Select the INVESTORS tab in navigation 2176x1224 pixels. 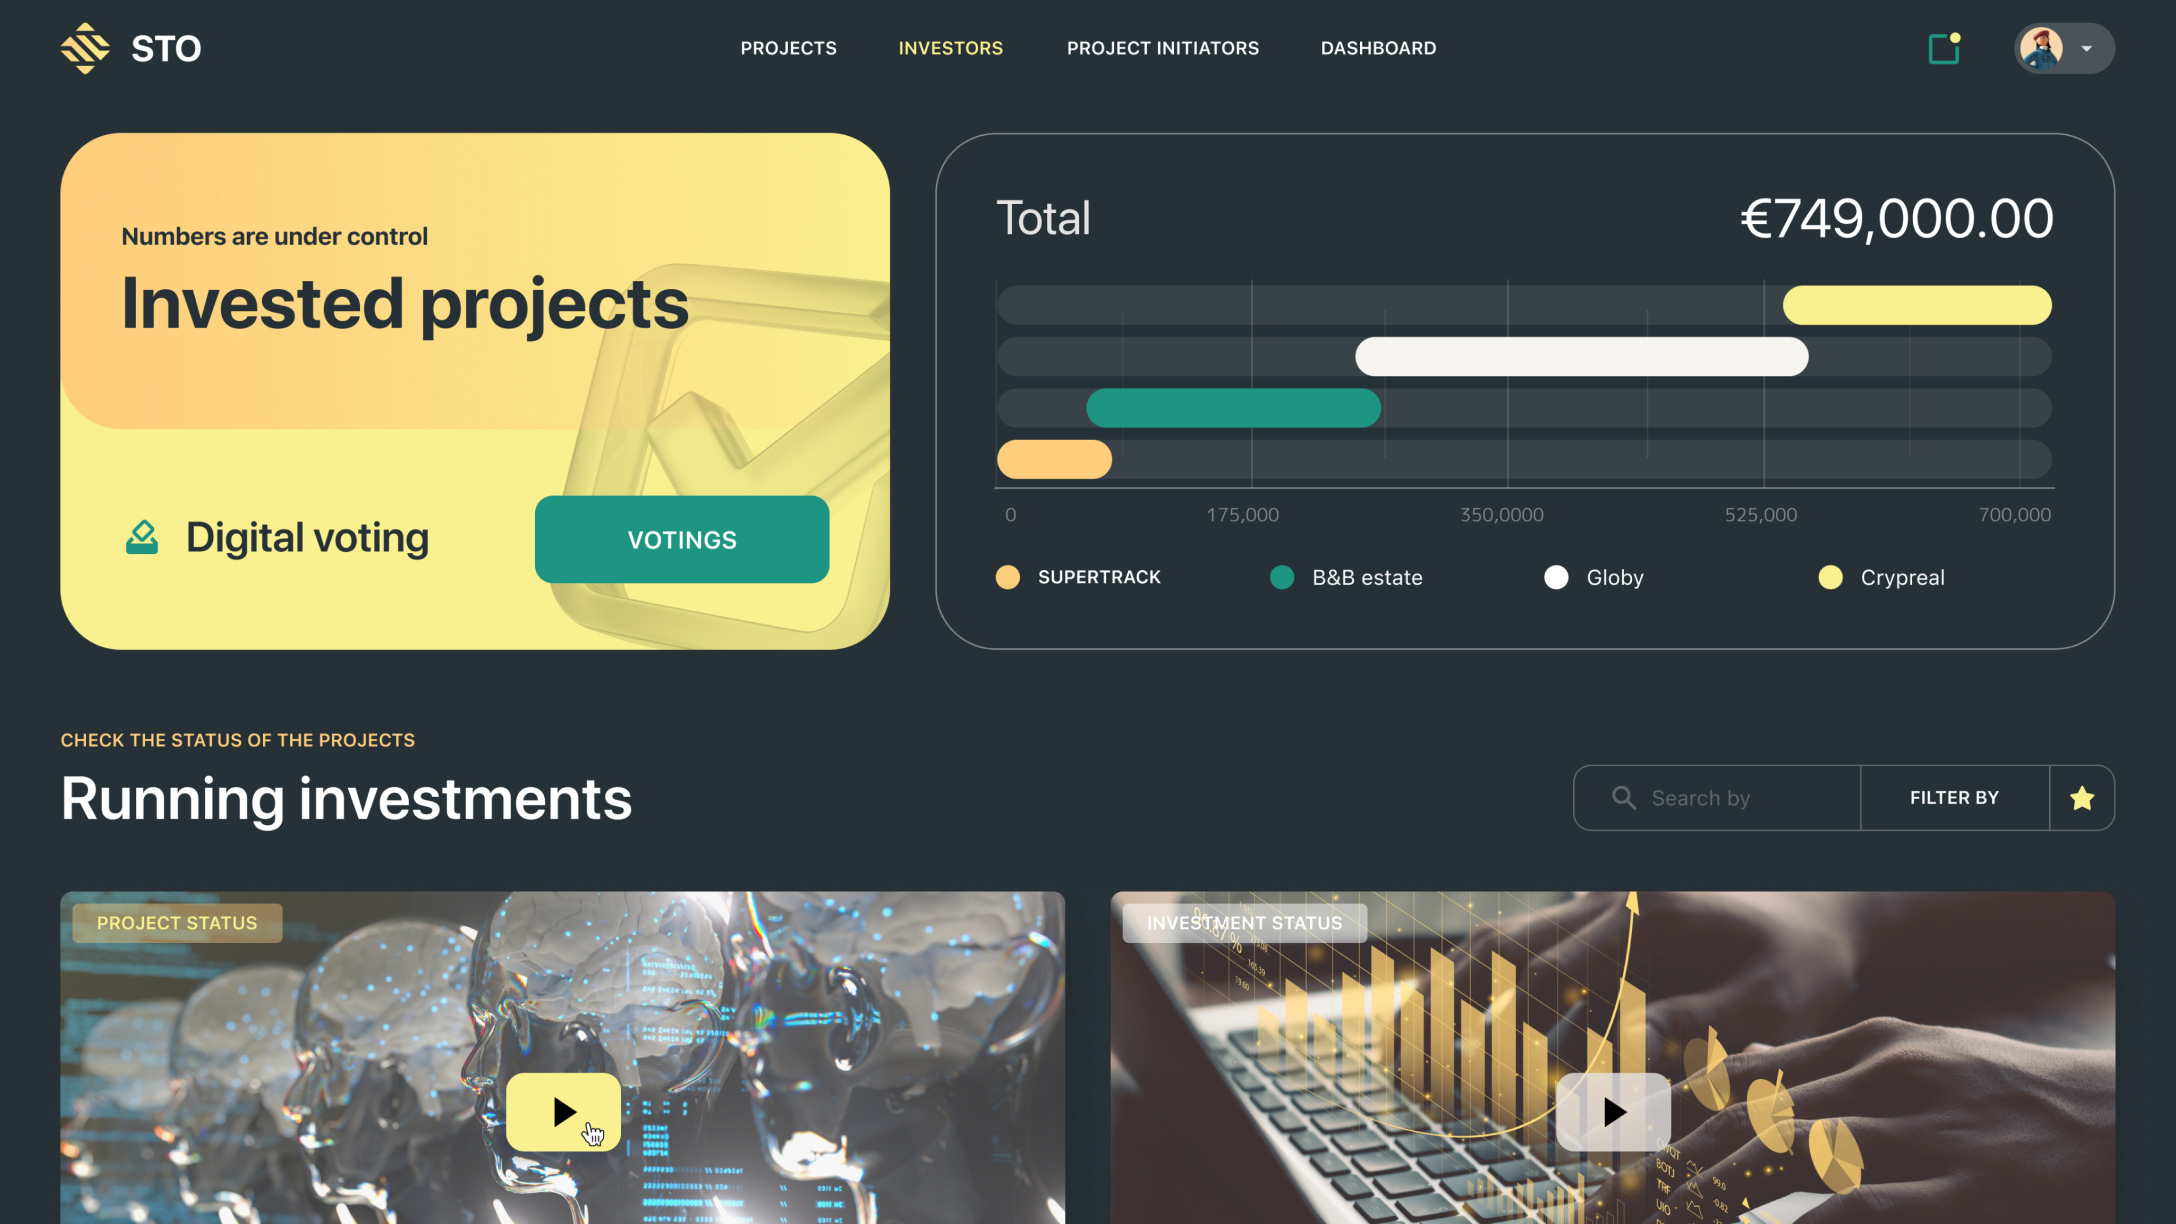click(x=951, y=48)
